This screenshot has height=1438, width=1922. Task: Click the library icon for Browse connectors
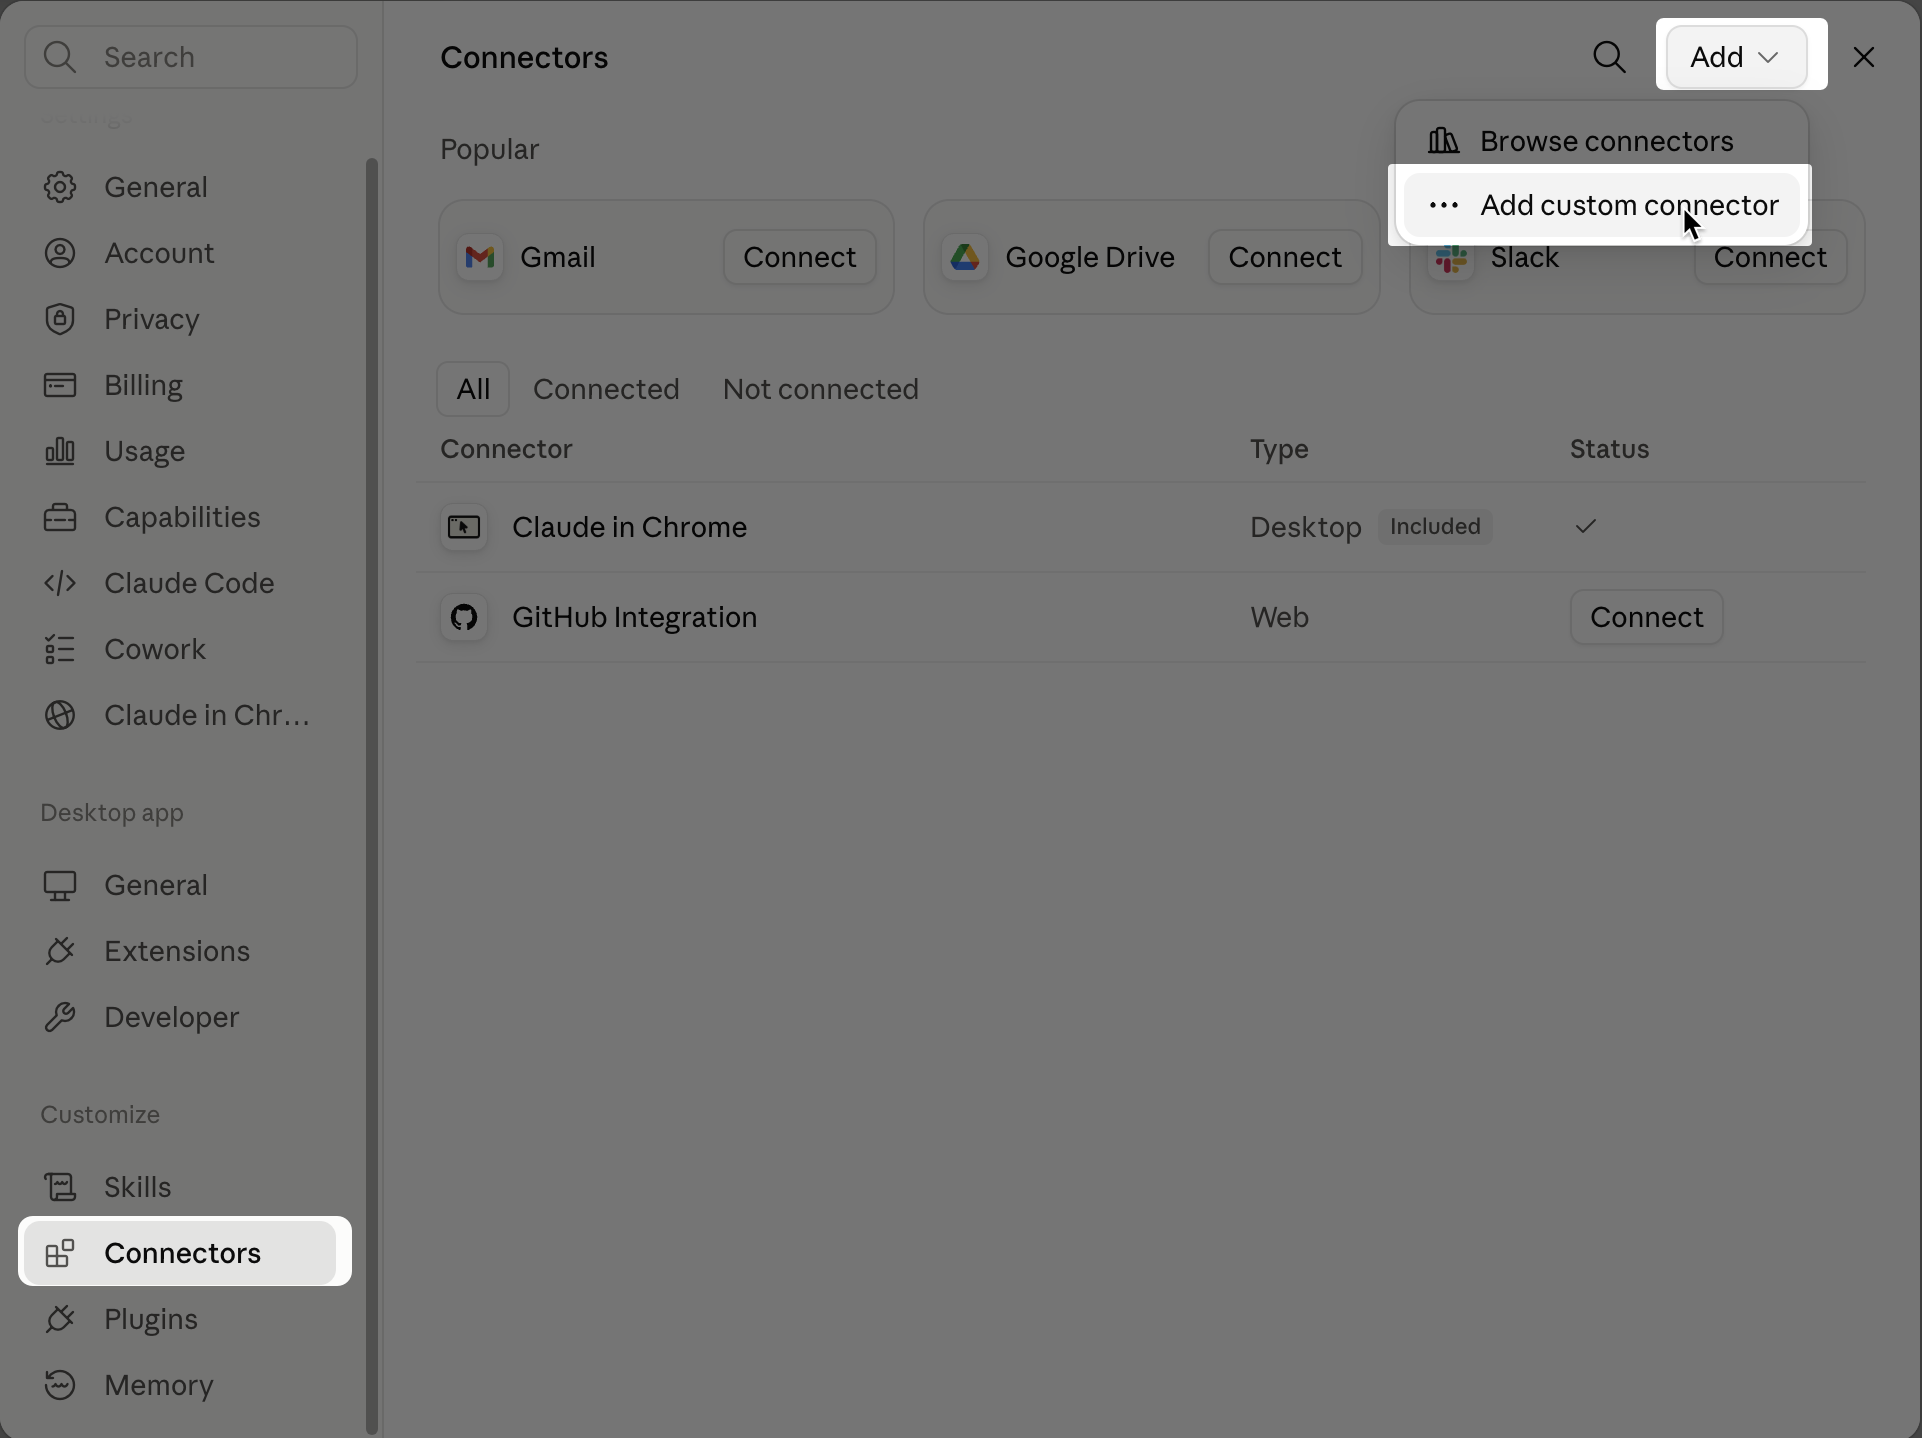tap(1443, 141)
